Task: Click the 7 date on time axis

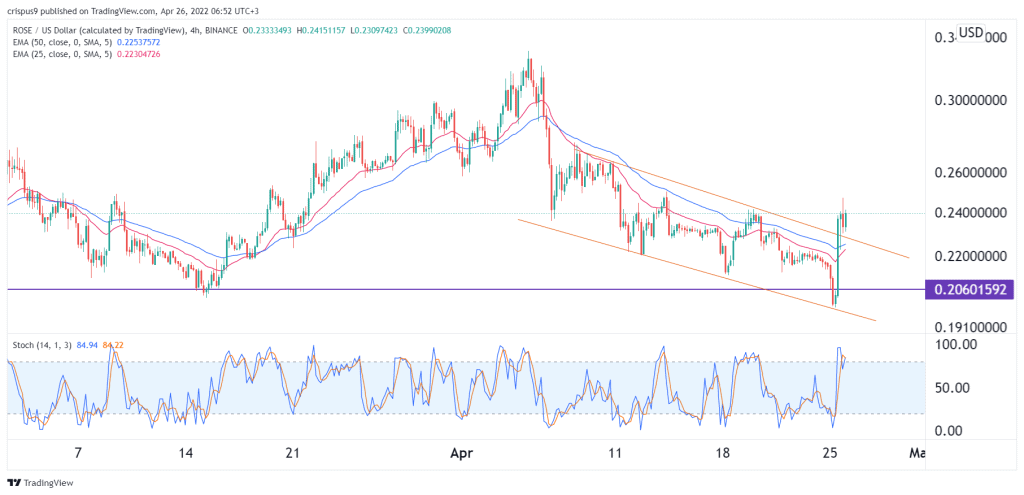Action: point(78,452)
